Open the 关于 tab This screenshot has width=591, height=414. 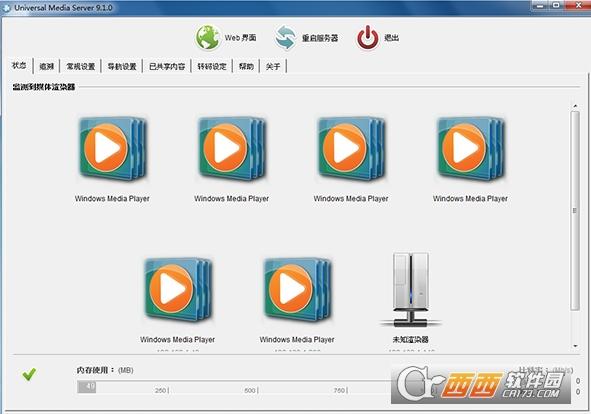click(x=273, y=67)
